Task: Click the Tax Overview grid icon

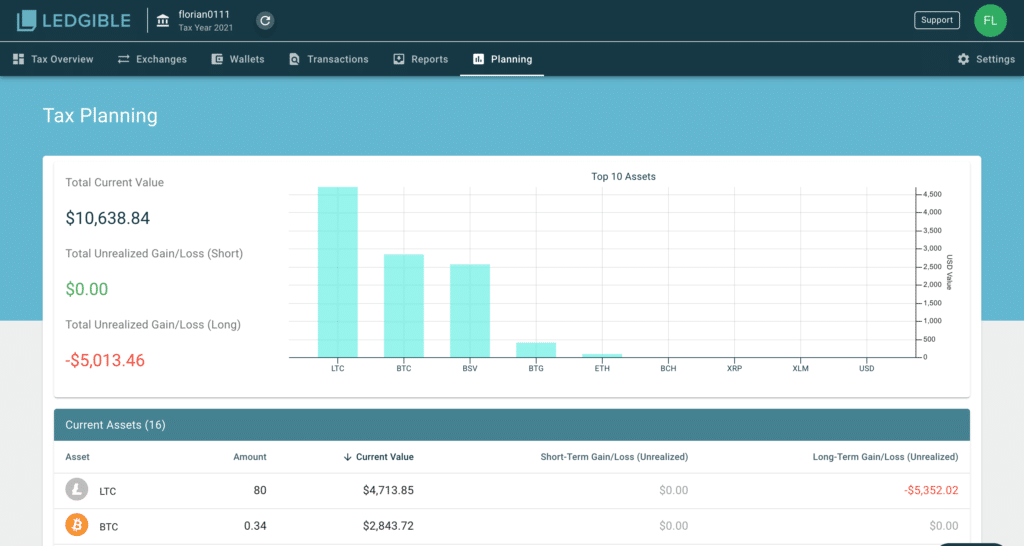Action: pos(18,59)
